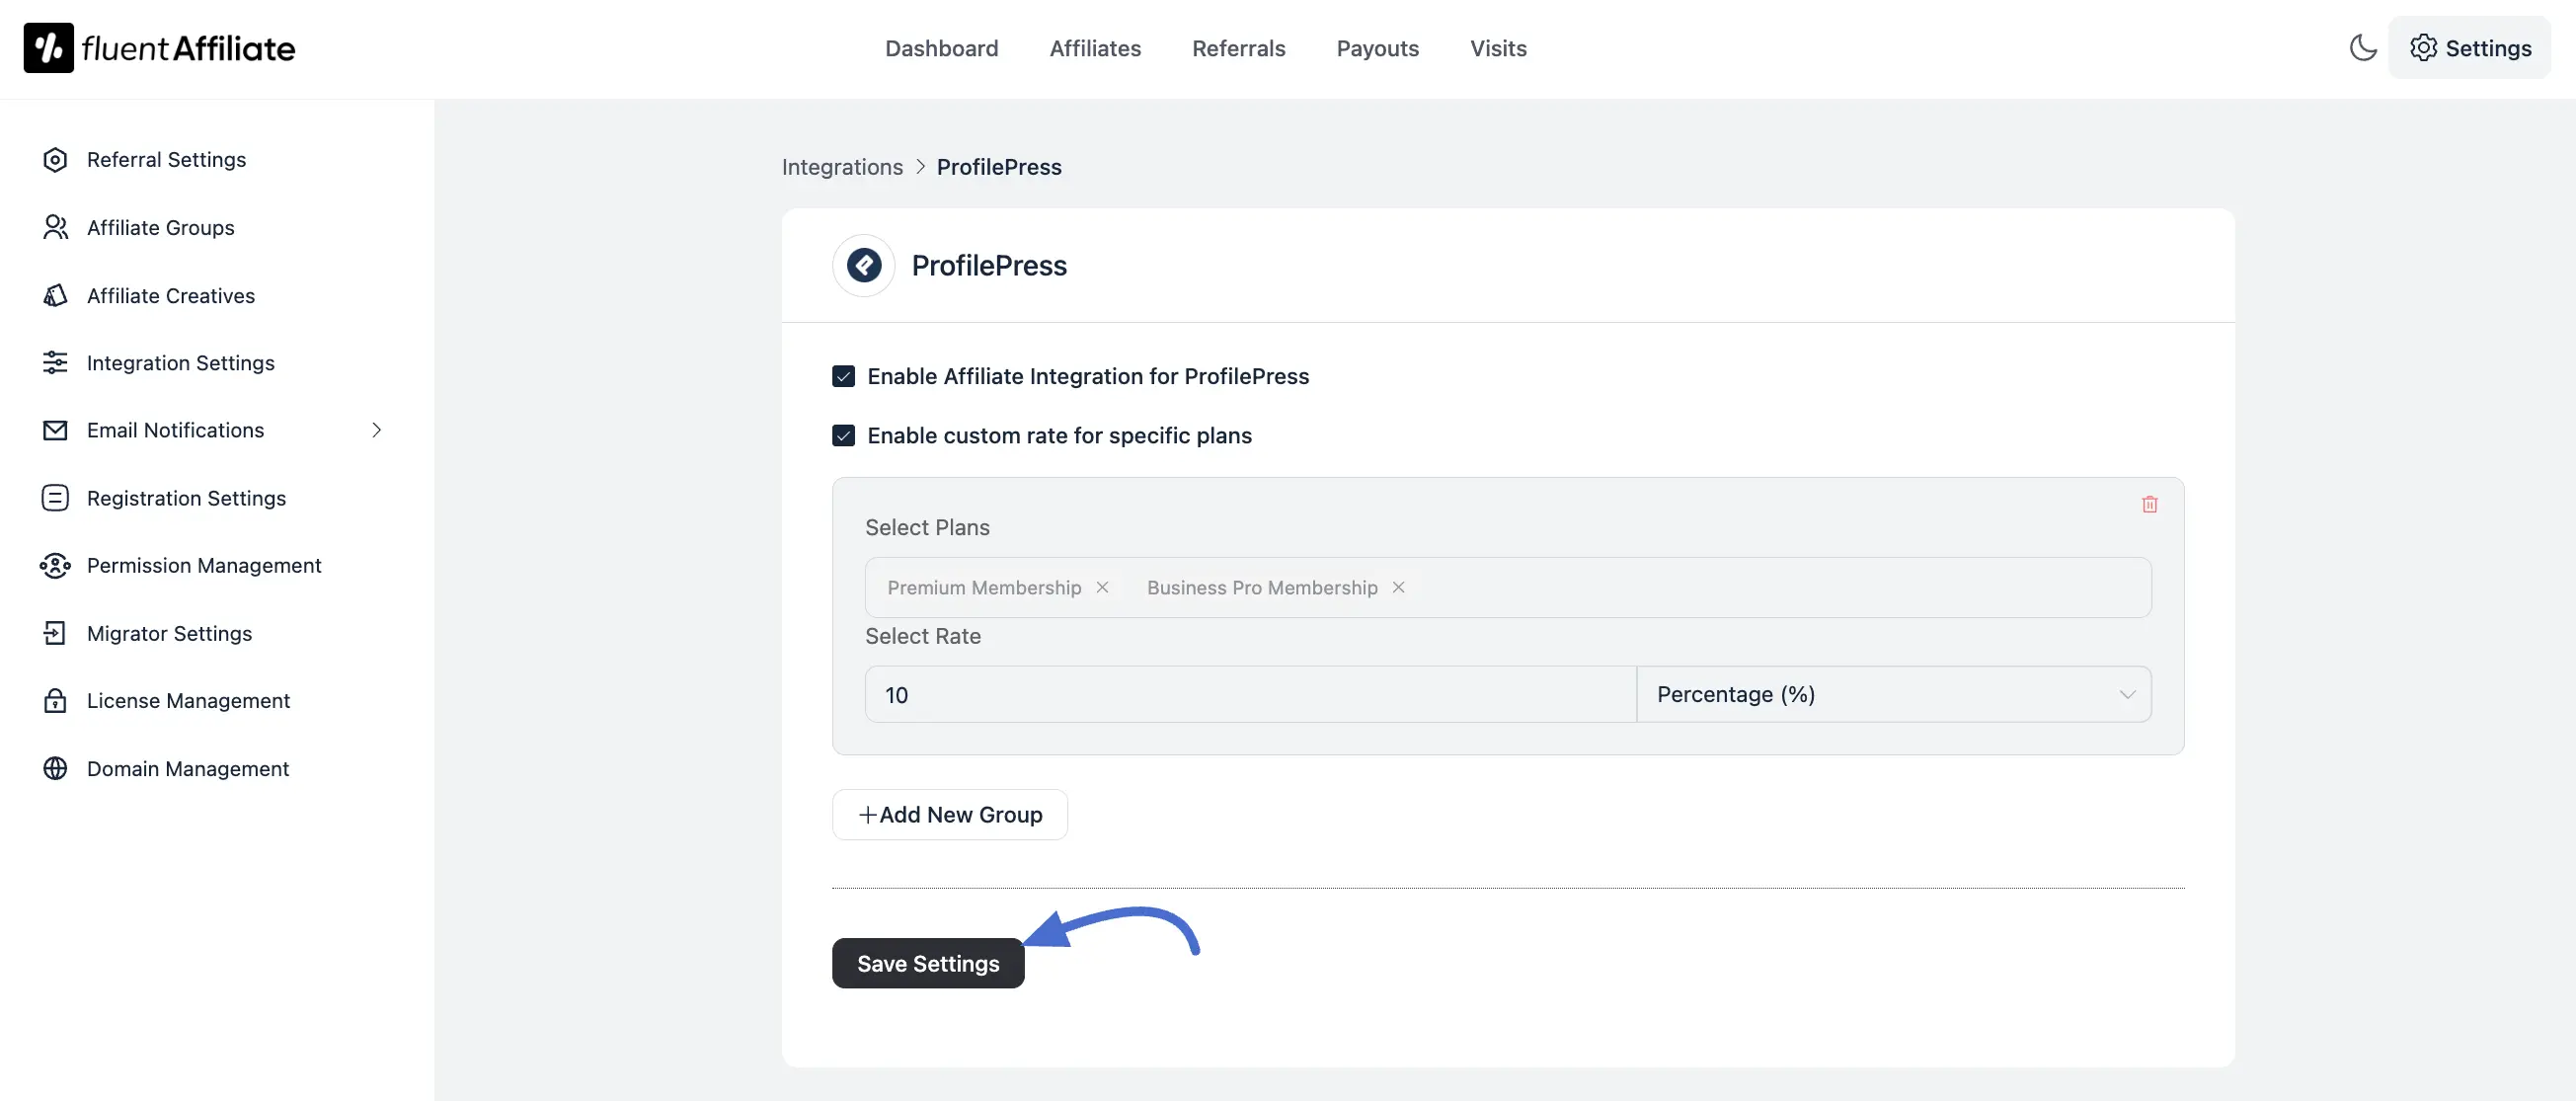
Task: Select the Permission Management sidebar icon
Action: [55, 565]
